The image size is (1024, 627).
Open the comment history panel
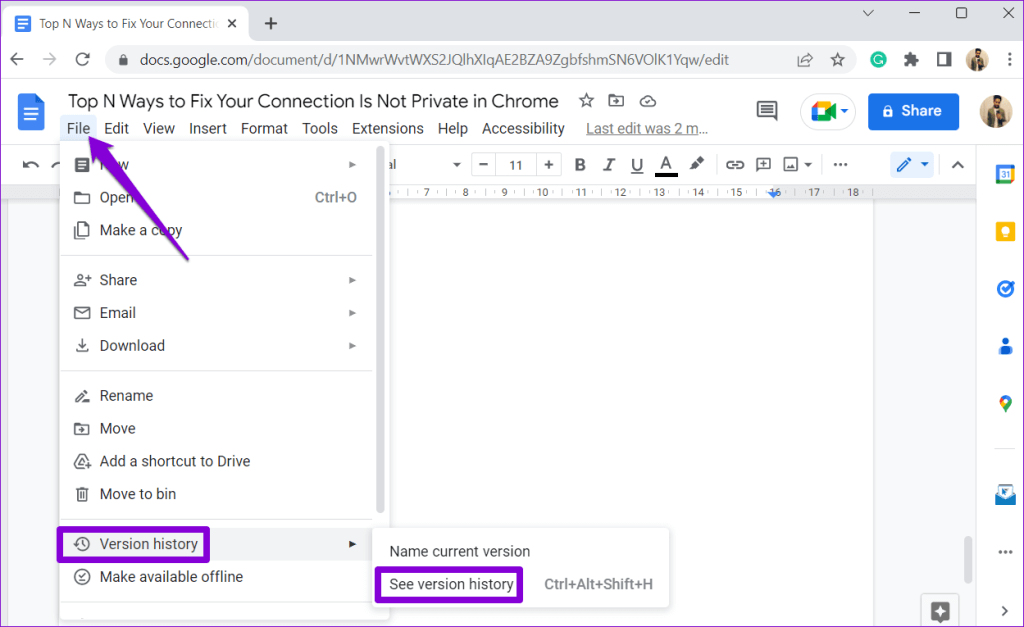coord(767,111)
